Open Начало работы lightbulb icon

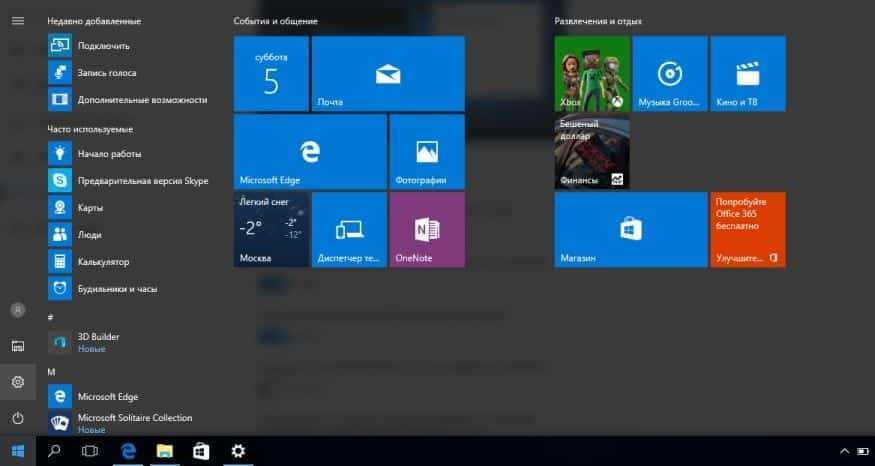(60, 153)
